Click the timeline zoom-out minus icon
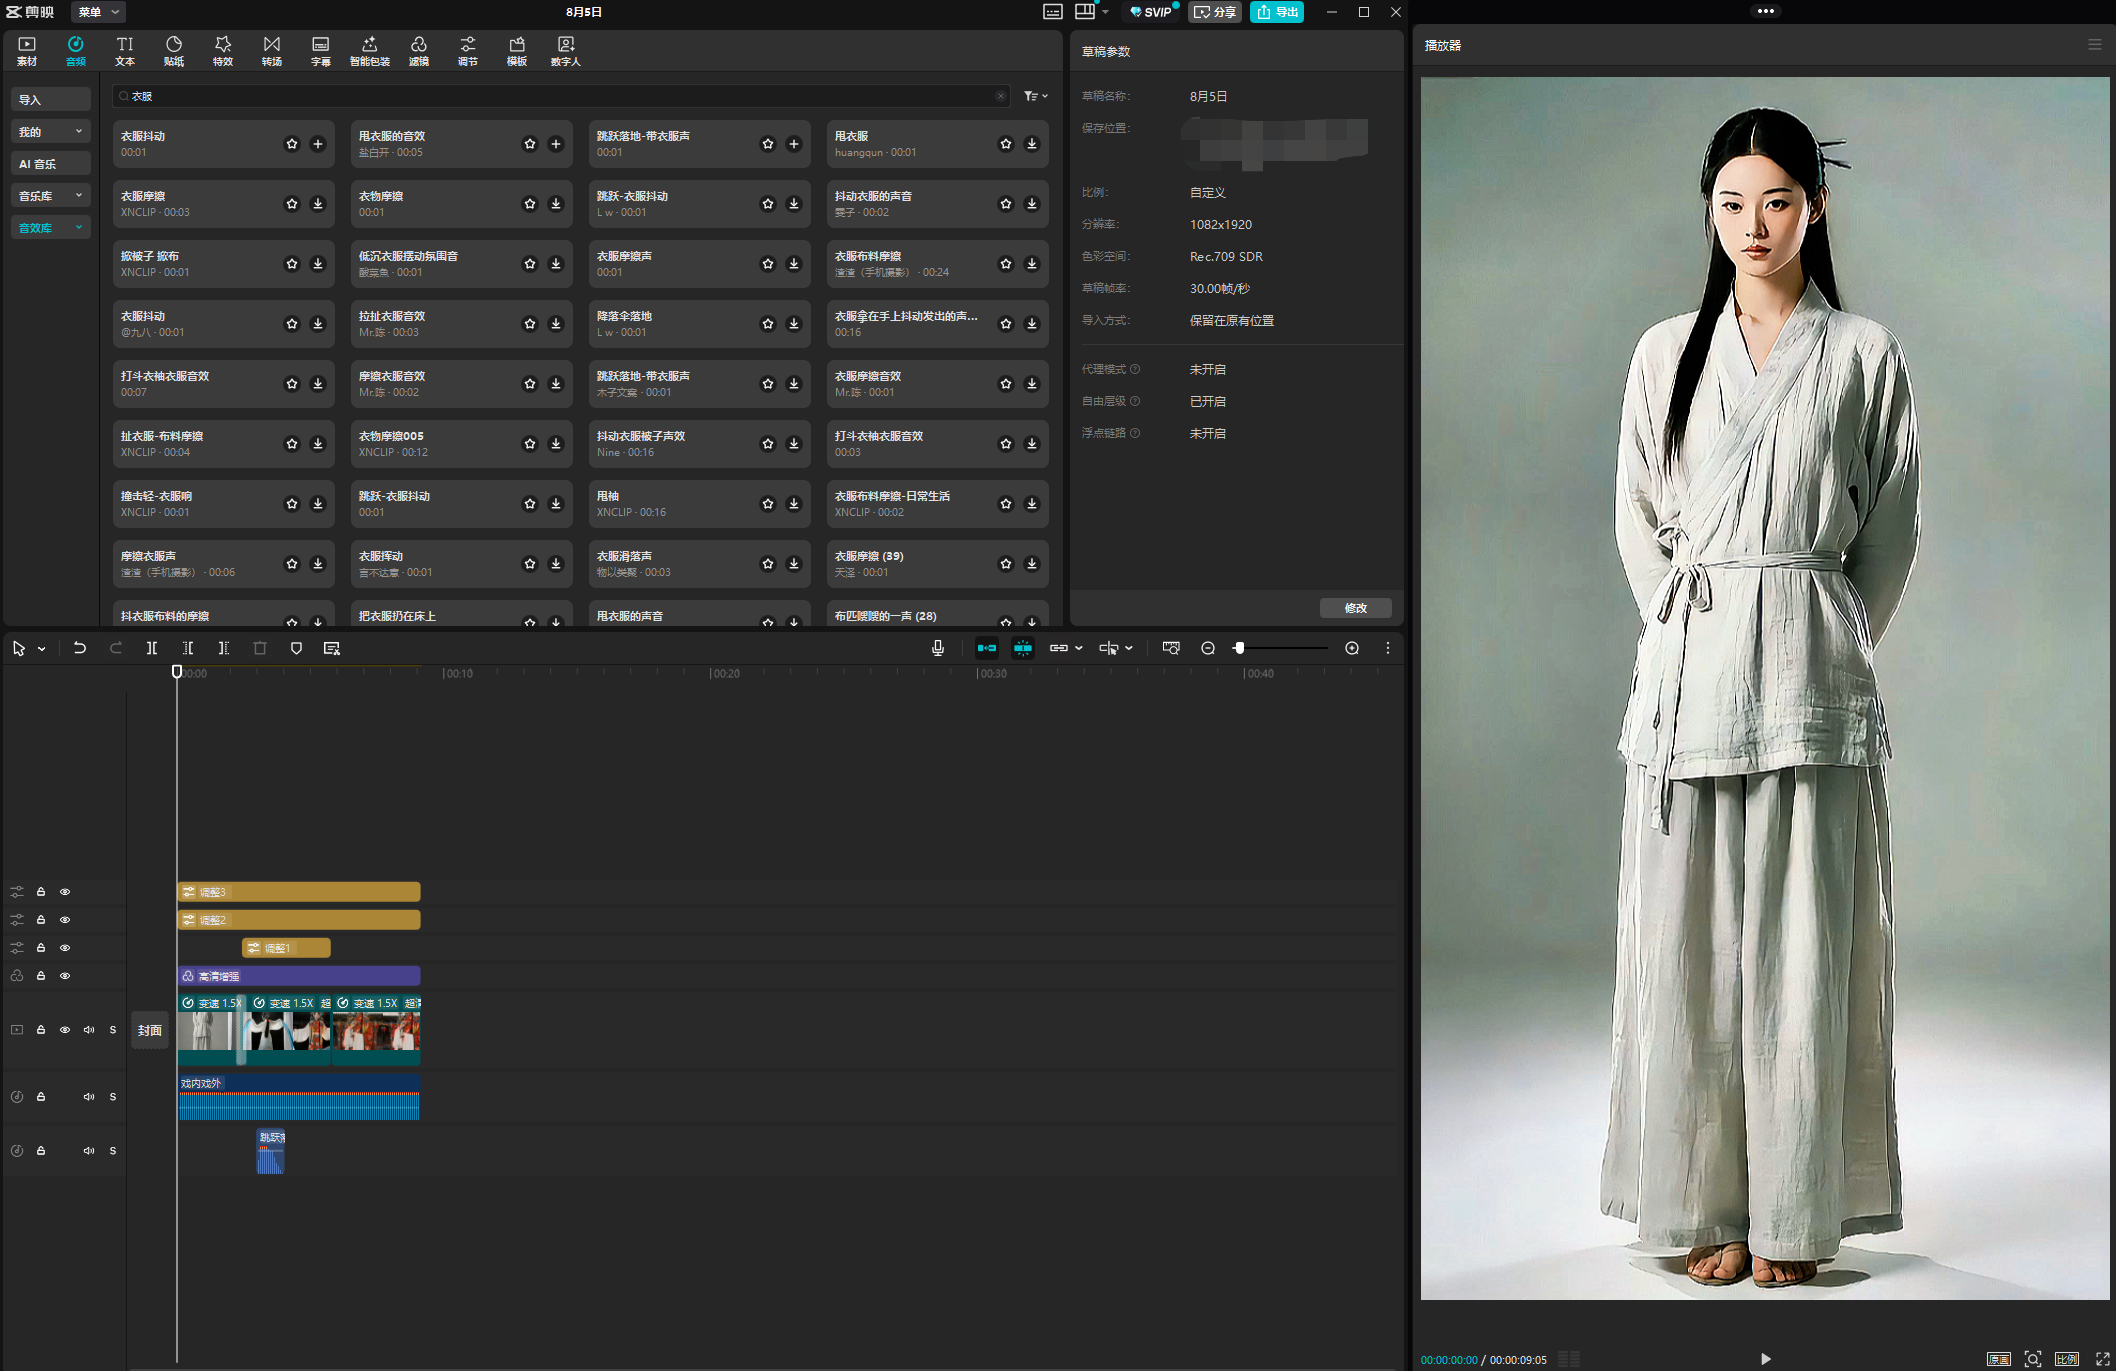The image size is (2116, 1371). coord(1208,648)
